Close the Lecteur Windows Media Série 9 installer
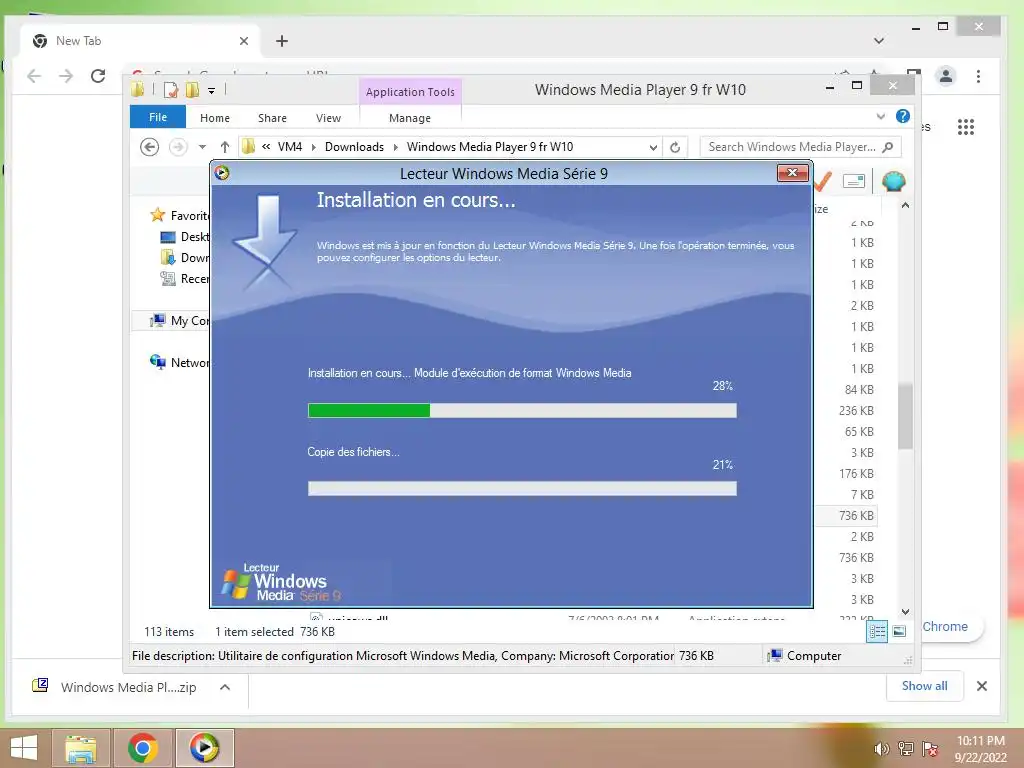The height and width of the screenshot is (768, 1024). coord(793,173)
